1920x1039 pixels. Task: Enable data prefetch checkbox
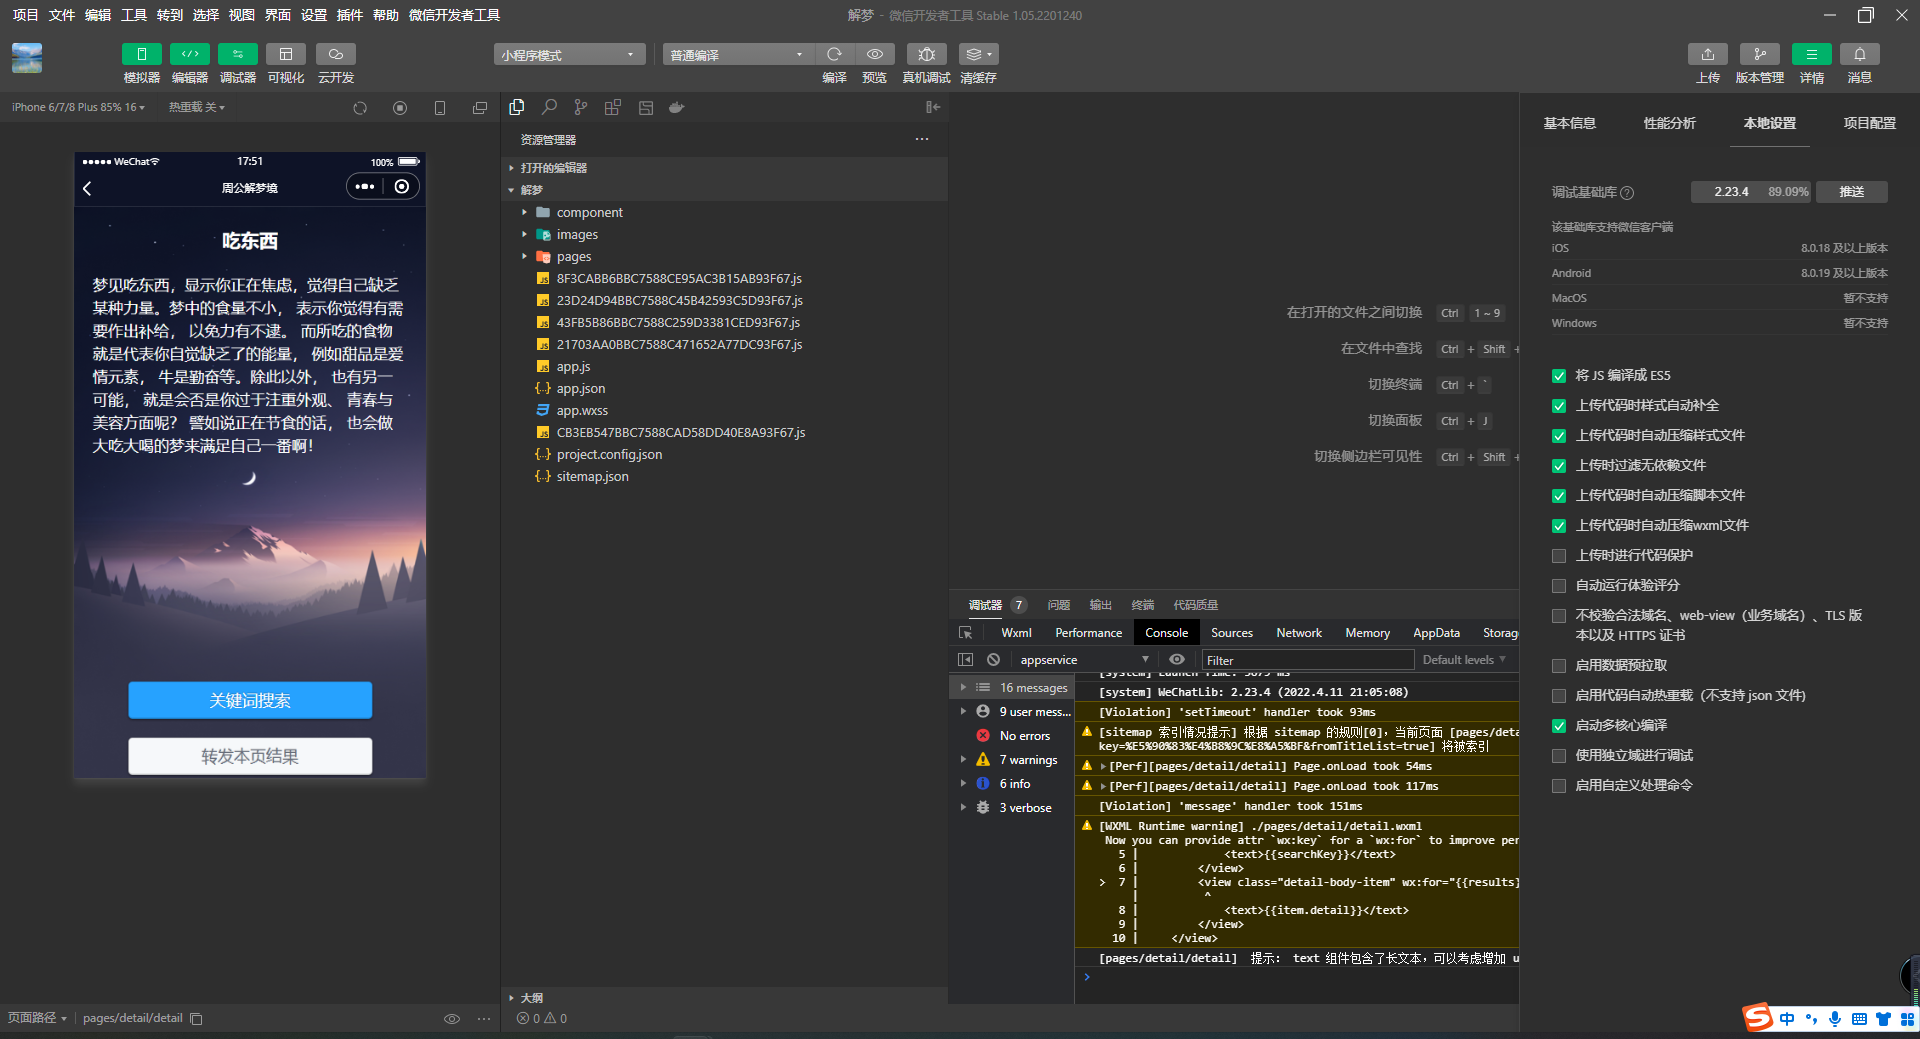pos(1558,666)
